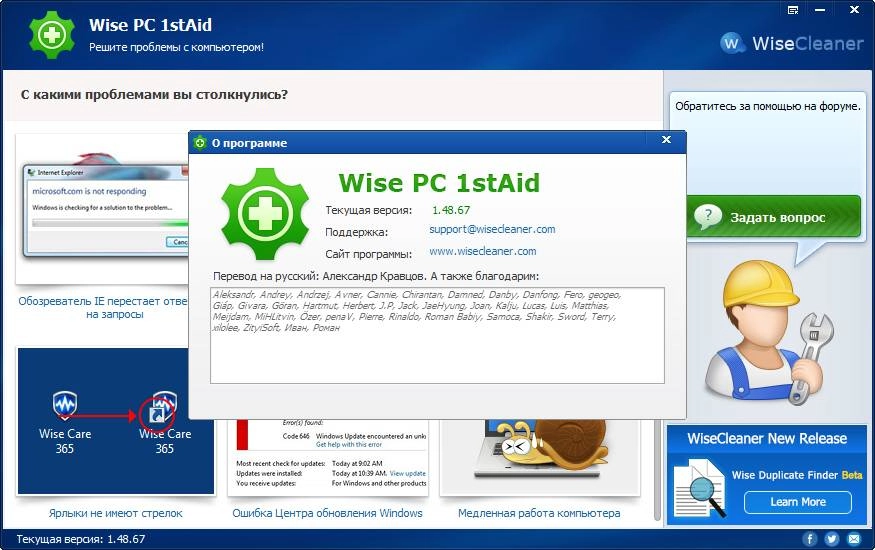This screenshot has width=875, height=550.
Task: Open the Twitter icon in status bar
Action: coord(832,539)
